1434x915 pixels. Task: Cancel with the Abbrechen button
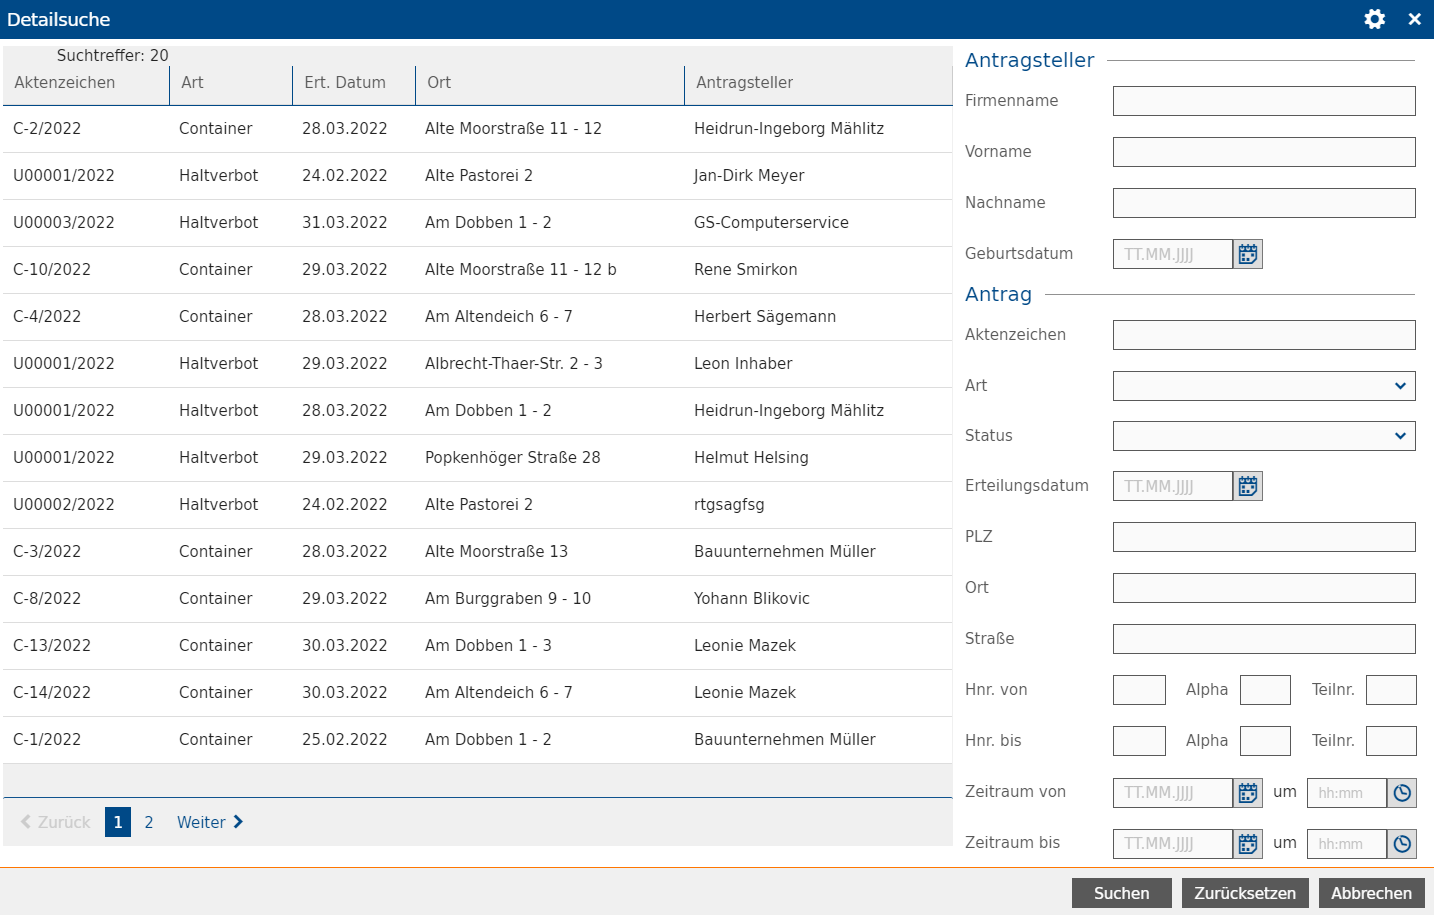1371,893
